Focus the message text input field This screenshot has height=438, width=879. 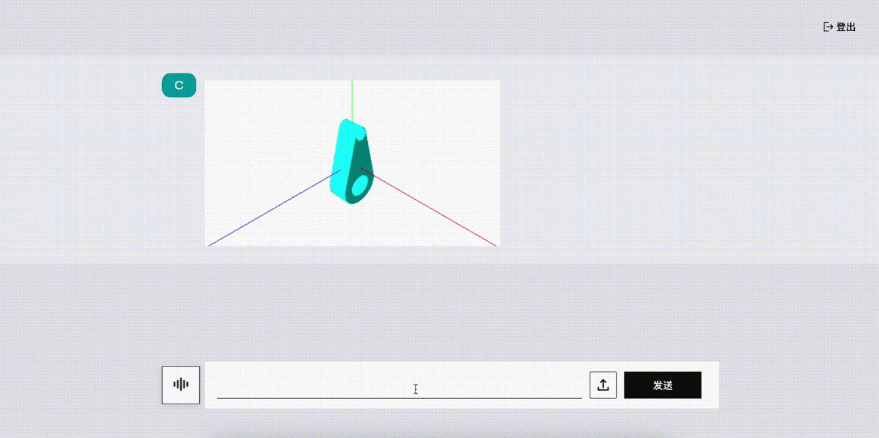point(399,385)
